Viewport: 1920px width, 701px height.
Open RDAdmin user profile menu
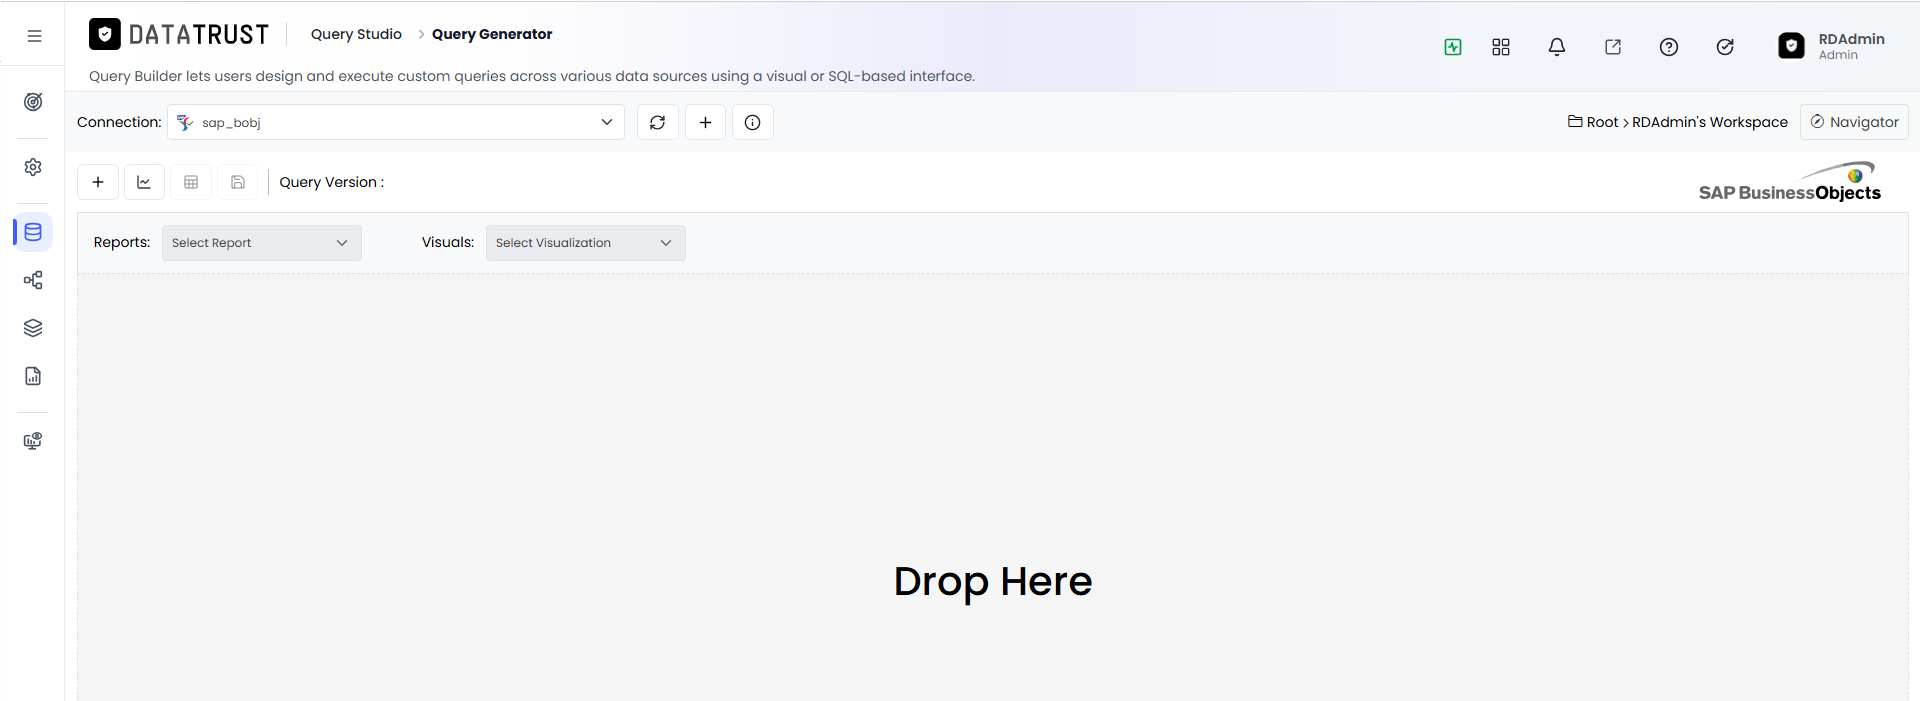(1832, 46)
